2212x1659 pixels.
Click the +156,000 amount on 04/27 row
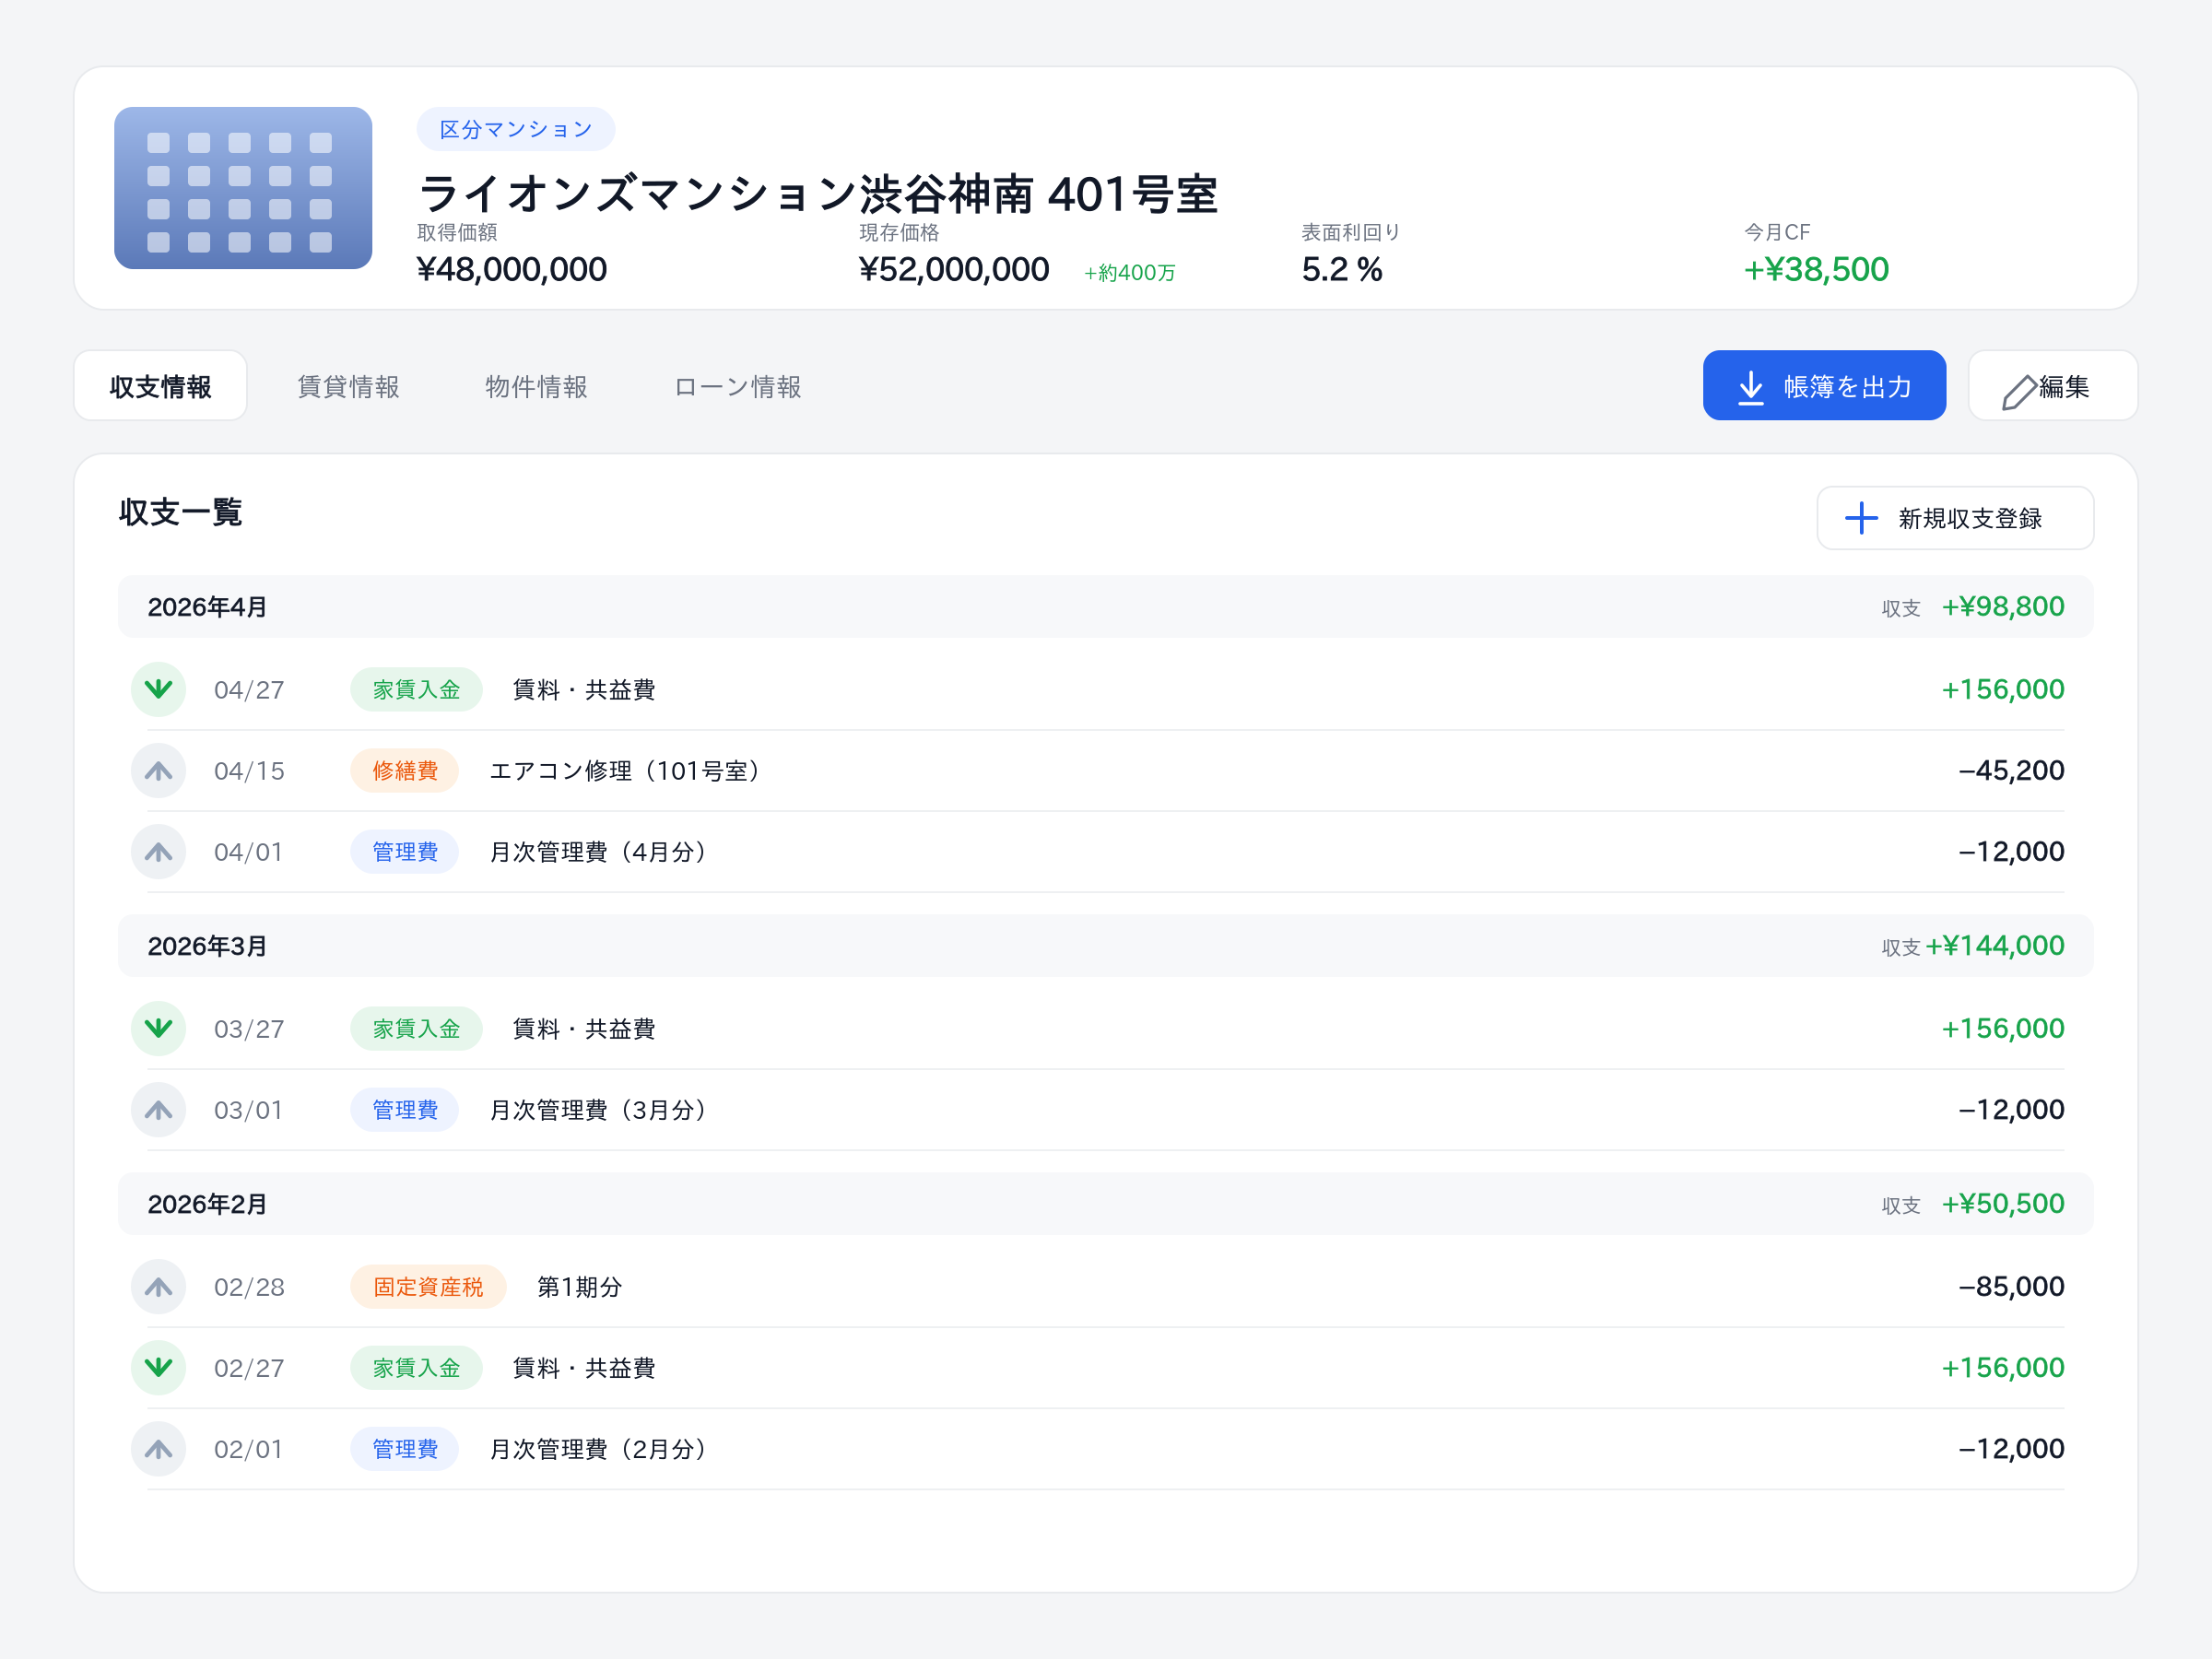pos(2003,689)
